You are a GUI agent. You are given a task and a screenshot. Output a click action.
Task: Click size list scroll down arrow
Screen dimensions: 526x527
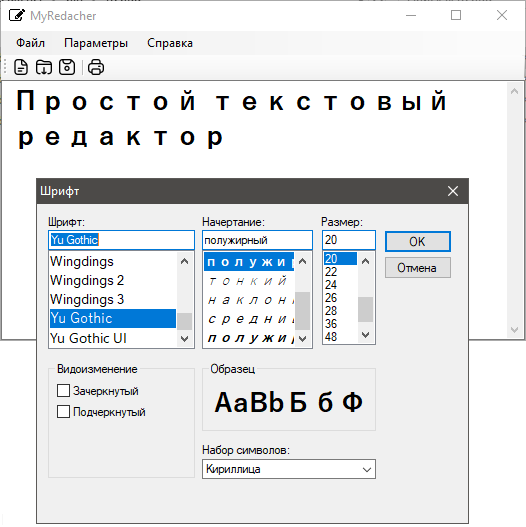(366, 335)
